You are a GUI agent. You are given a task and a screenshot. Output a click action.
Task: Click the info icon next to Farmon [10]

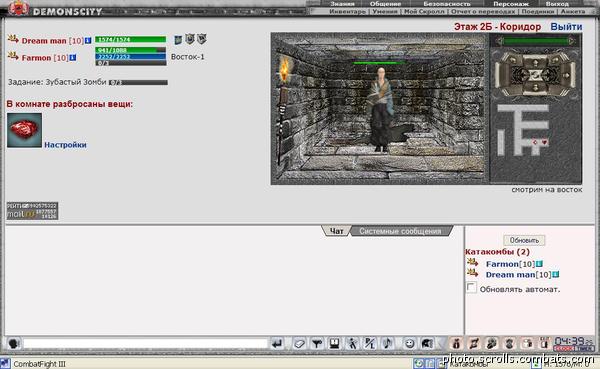pos(73,57)
